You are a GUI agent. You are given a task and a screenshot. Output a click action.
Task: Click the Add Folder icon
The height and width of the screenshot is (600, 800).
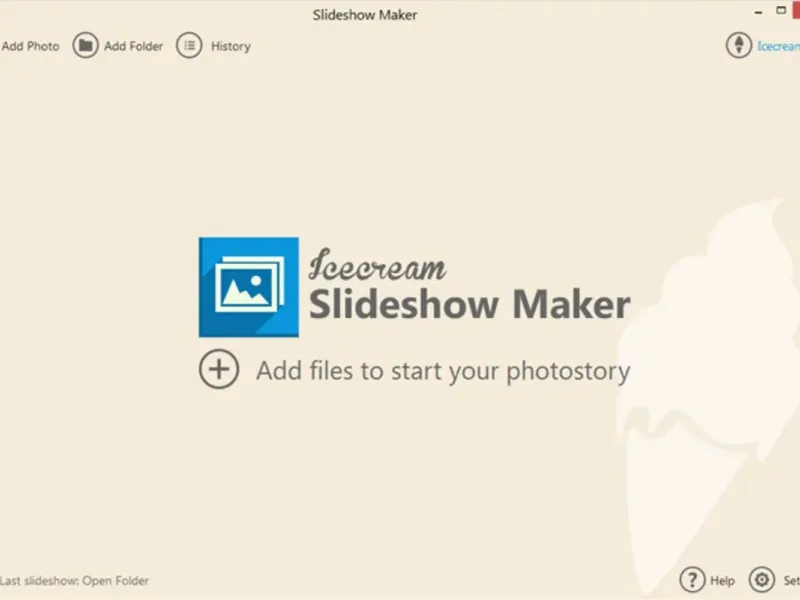[85, 46]
